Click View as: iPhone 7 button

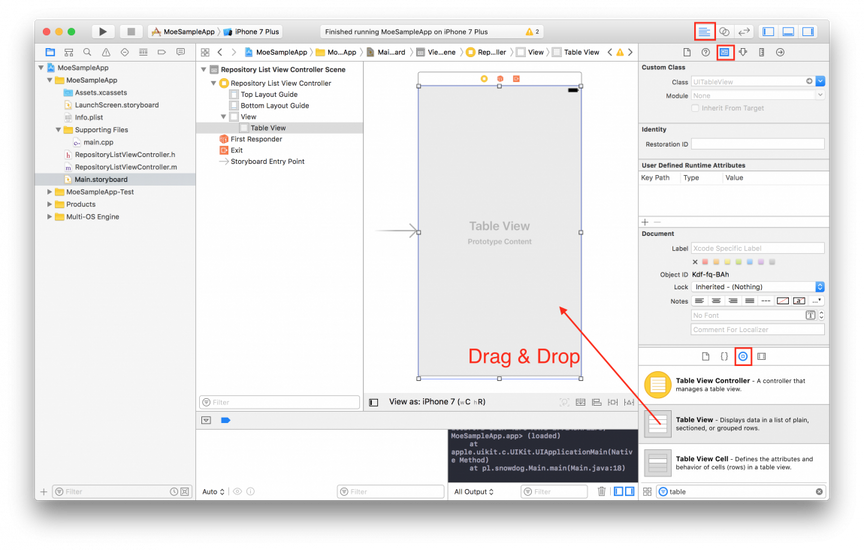pyautogui.click(x=437, y=402)
